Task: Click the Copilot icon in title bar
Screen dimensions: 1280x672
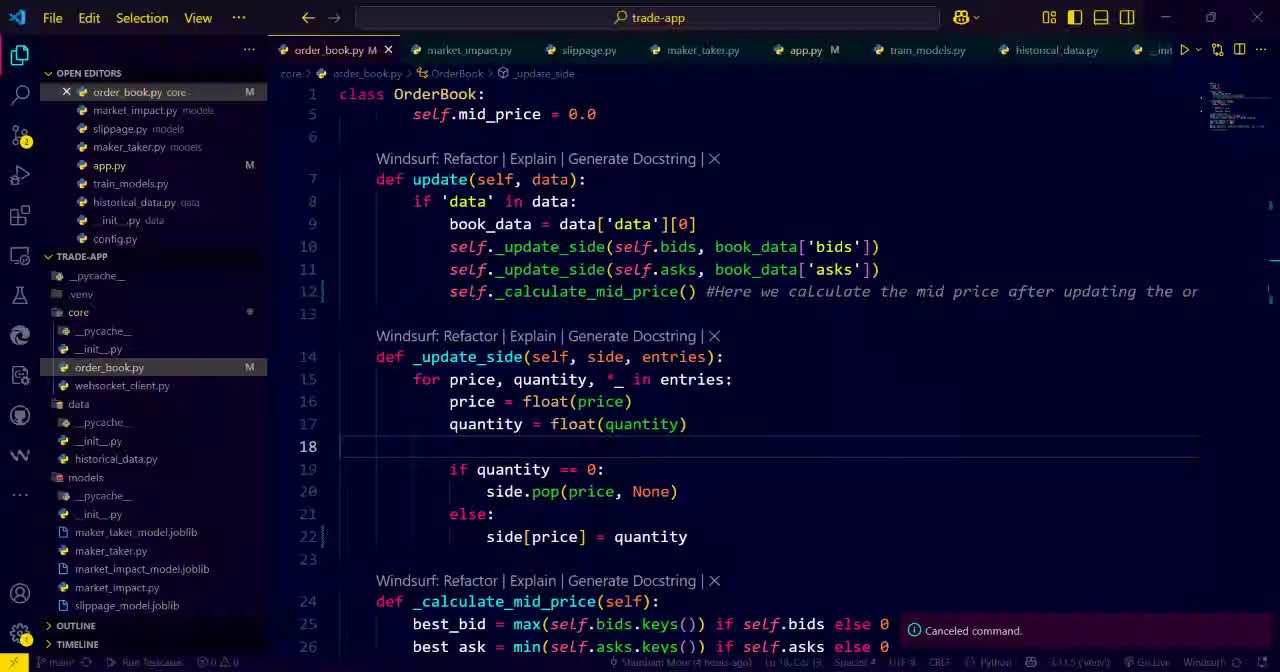Action: click(960, 18)
